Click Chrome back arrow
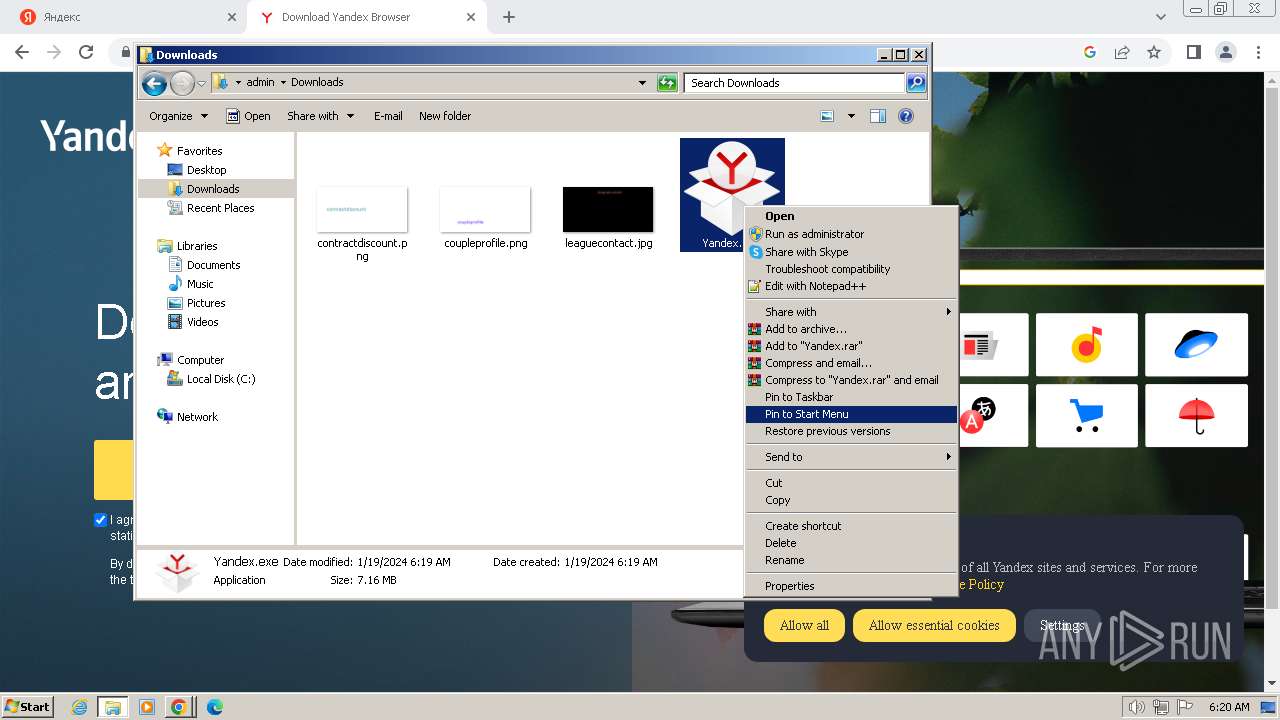The height and width of the screenshot is (720, 1280). (22, 52)
